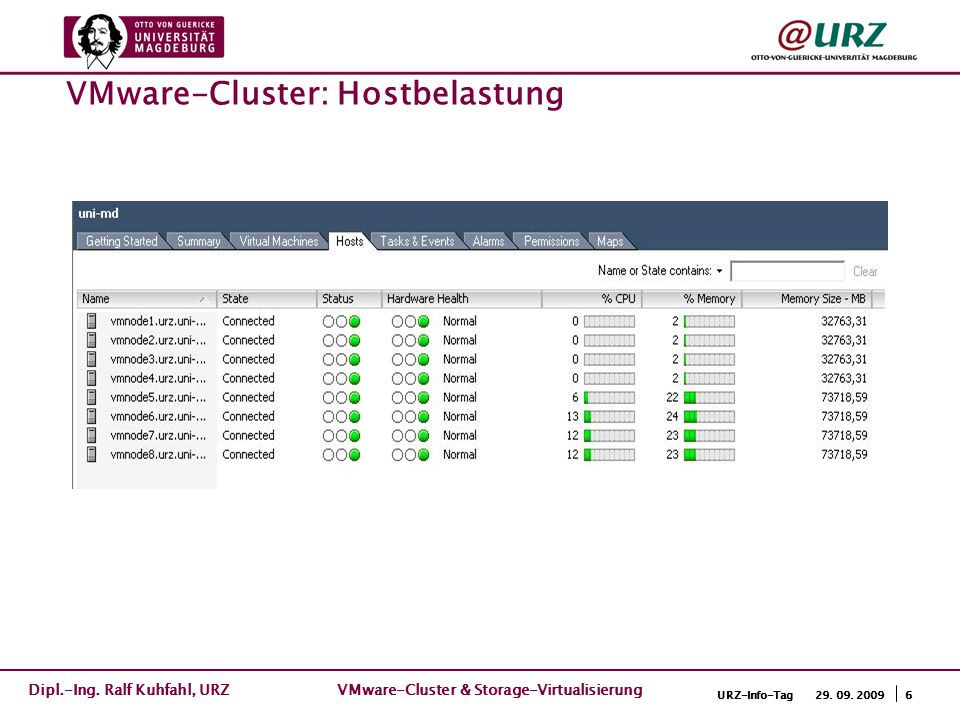The height and width of the screenshot is (720, 960).
Task: Select the vmnode1.urz.uni-... host name
Action: coord(158,321)
